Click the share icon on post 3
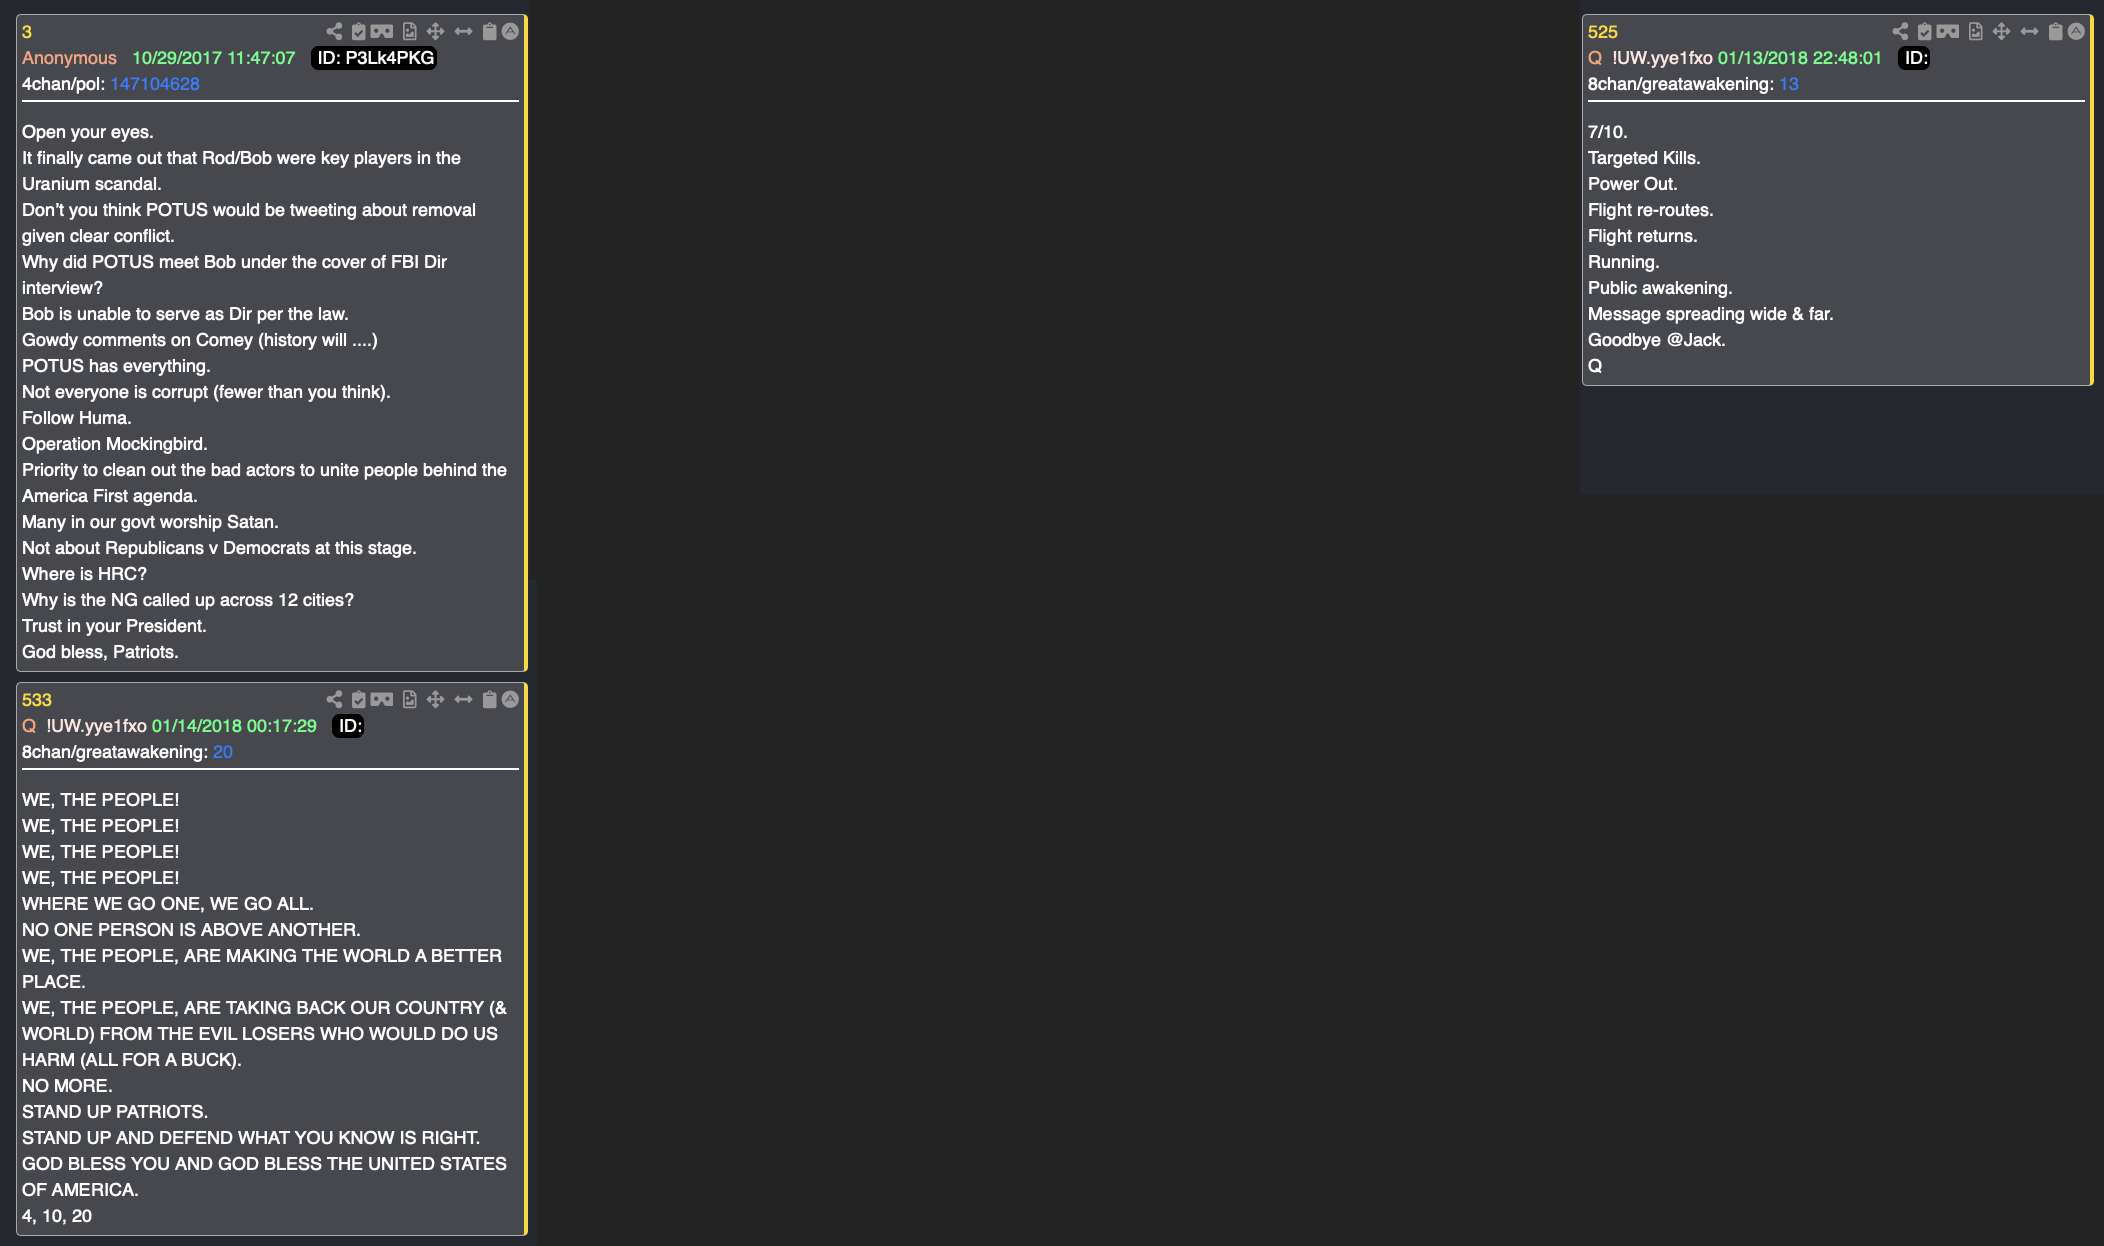Image resolution: width=2104 pixels, height=1246 pixels. pyautogui.click(x=334, y=31)
